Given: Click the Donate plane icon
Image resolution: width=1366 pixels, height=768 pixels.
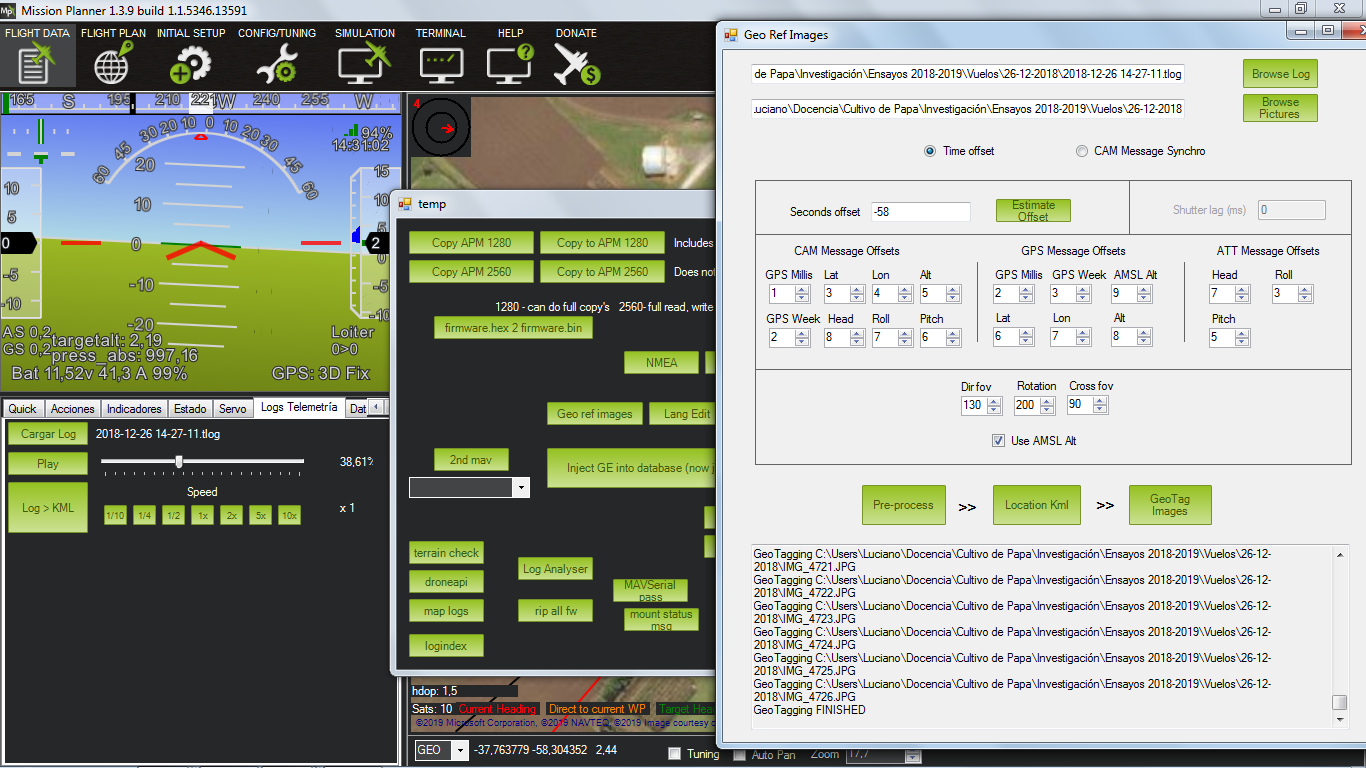Looking at the screenshot, I should [576, 65].
